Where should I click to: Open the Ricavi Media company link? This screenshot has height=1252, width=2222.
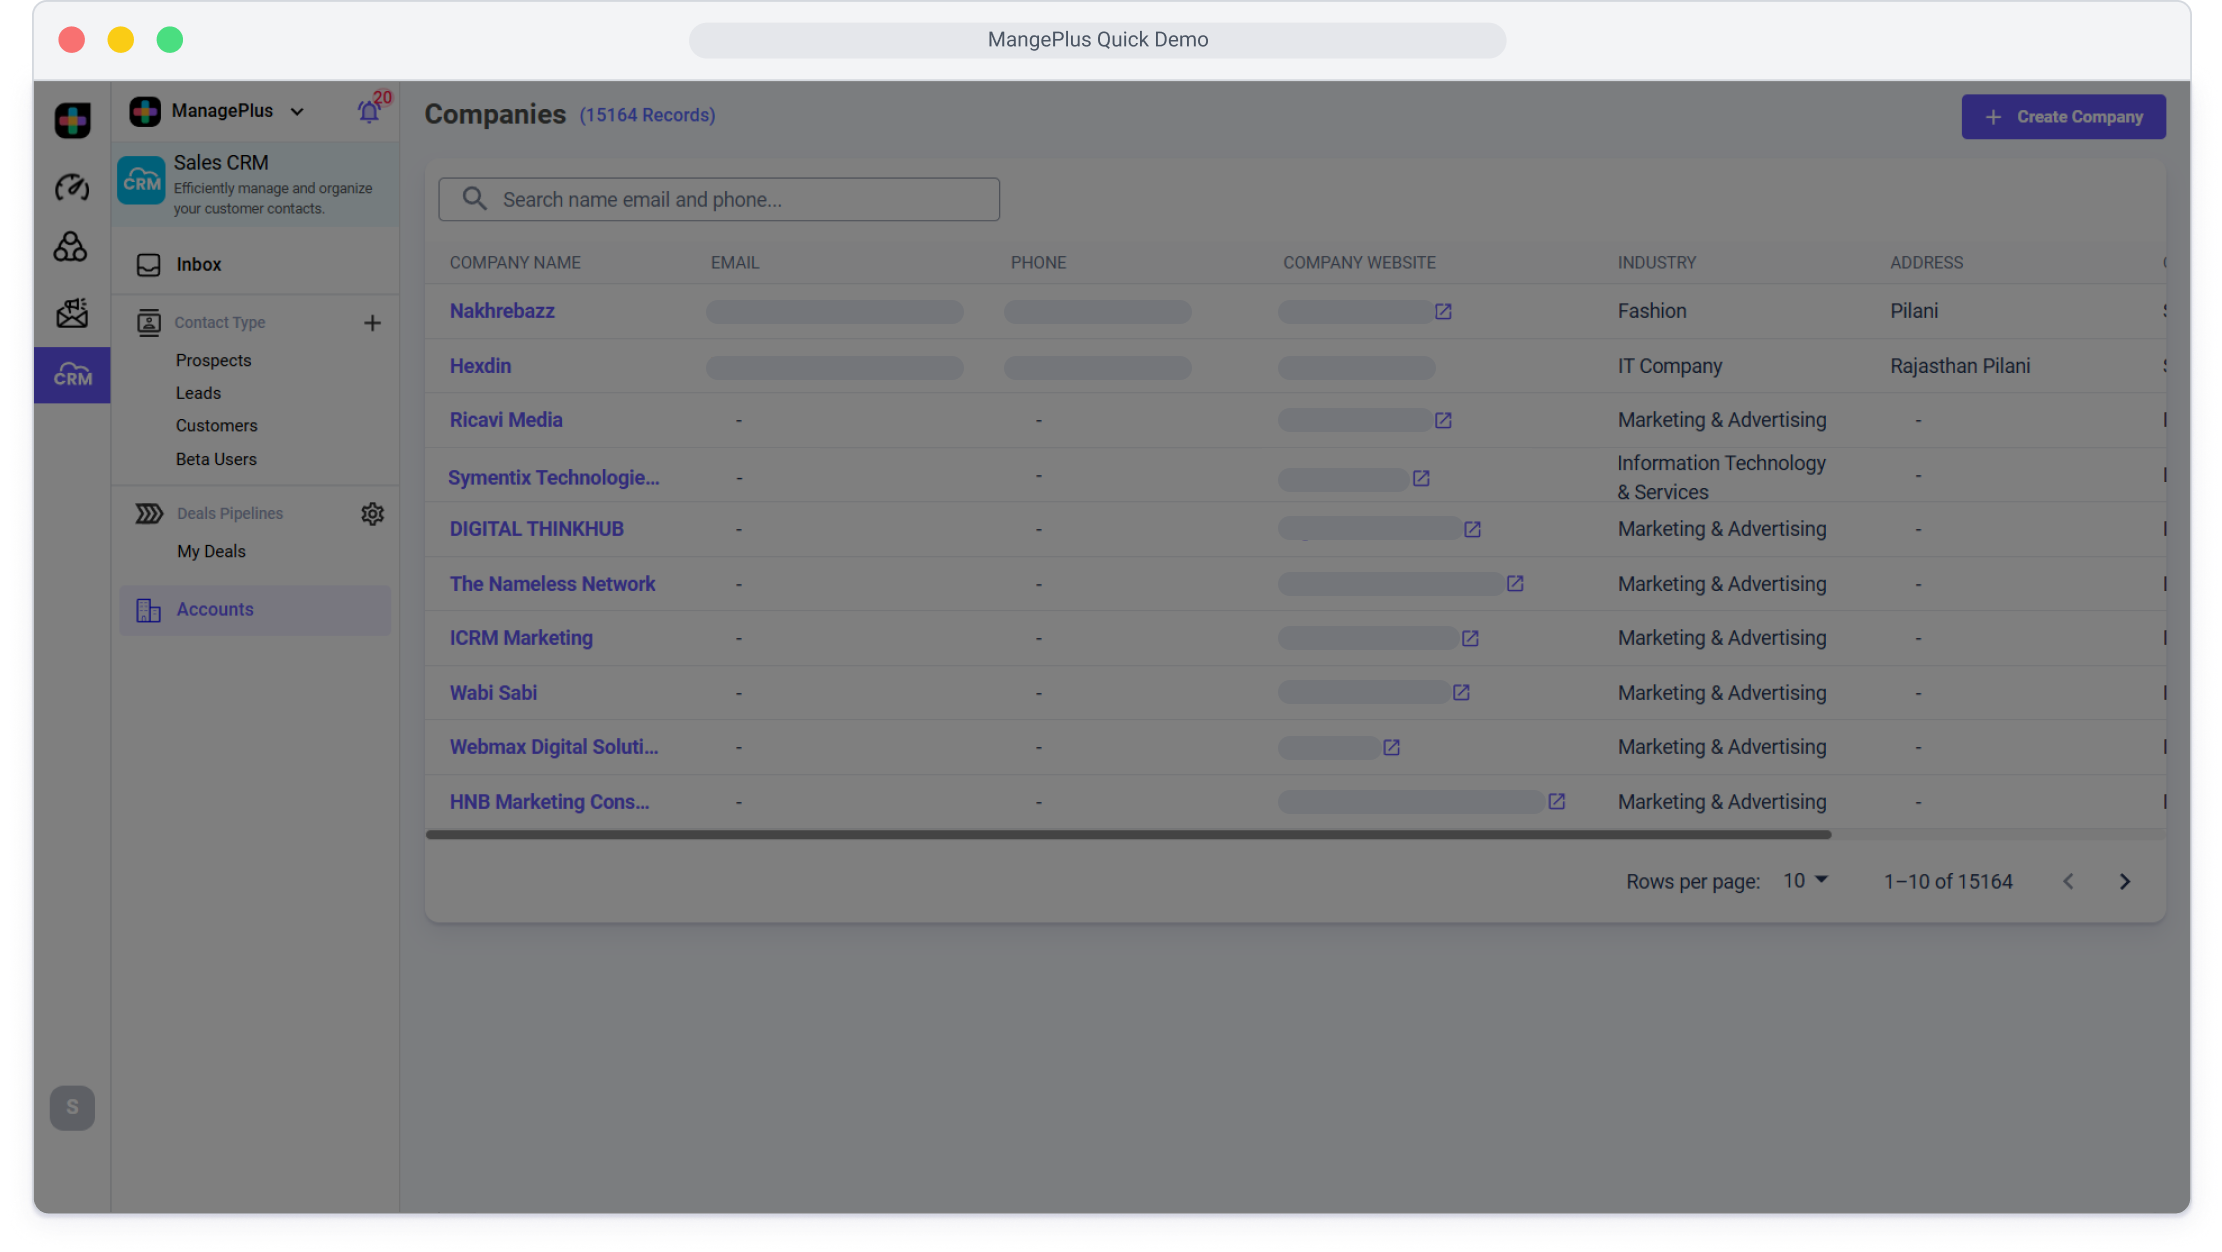[506, 420]
